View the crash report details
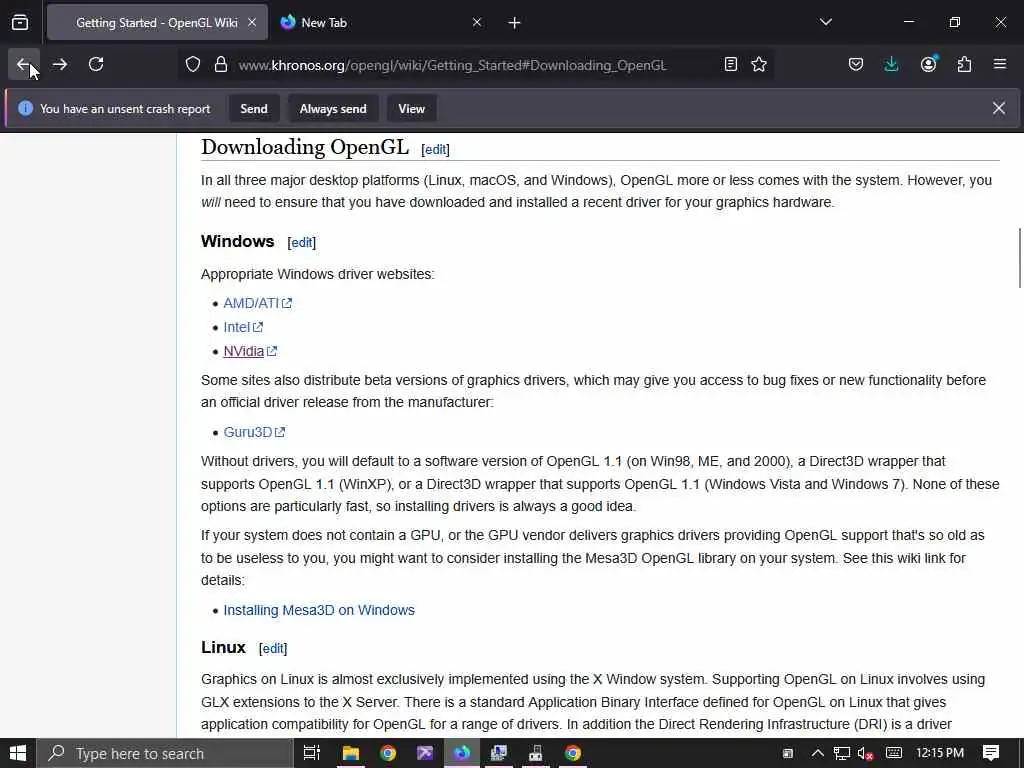Image resolution: width=1024 pixels, height=768 pixels. (411, 109)
